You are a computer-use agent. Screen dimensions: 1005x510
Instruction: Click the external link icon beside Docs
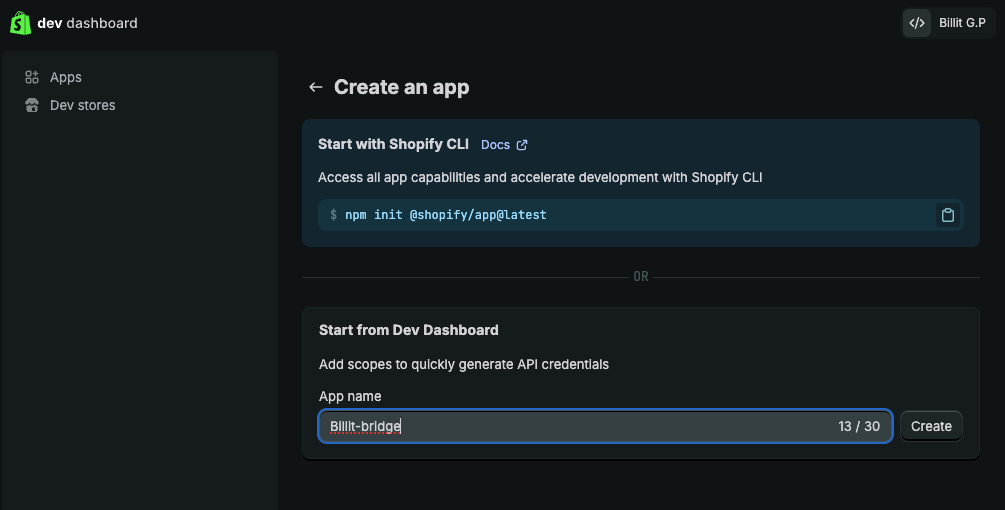pyautogui.click(x=522, y=145)
